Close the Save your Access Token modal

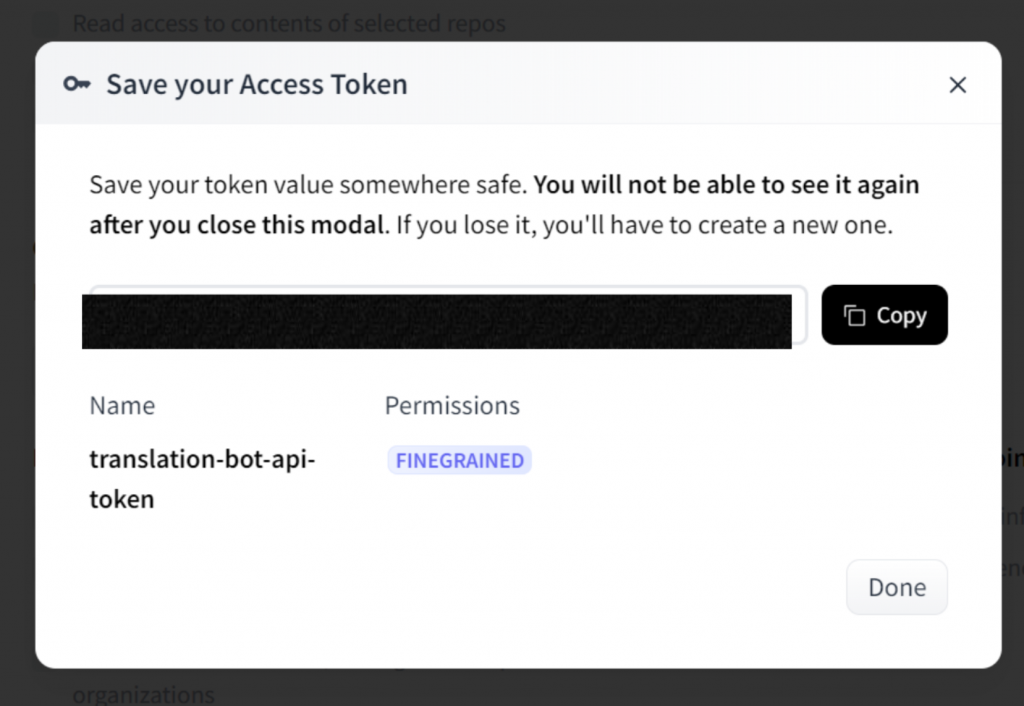tap(957, 85)
